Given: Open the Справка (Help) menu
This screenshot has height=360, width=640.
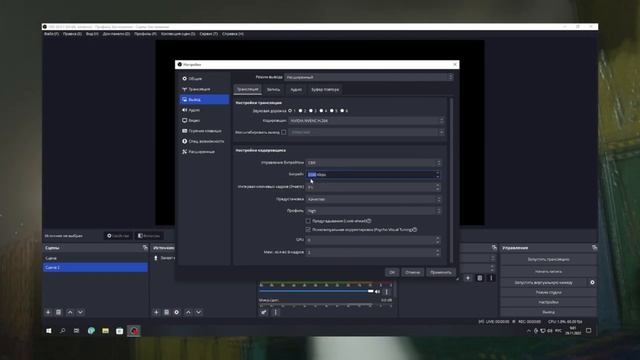Looking at the screenshot, I should tap(233, 34).
